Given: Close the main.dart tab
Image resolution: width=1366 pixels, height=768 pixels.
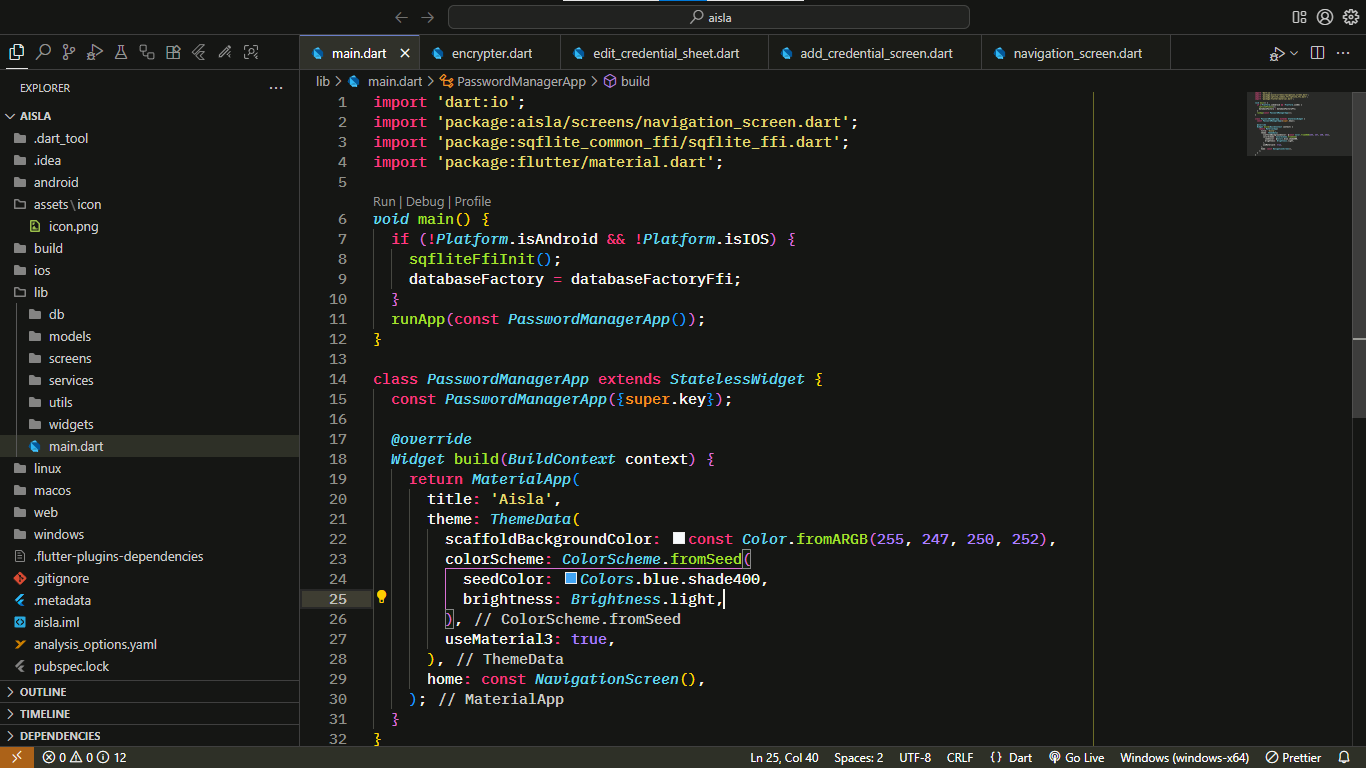Looking at the screenshot, I should click(x=405, y=53).
